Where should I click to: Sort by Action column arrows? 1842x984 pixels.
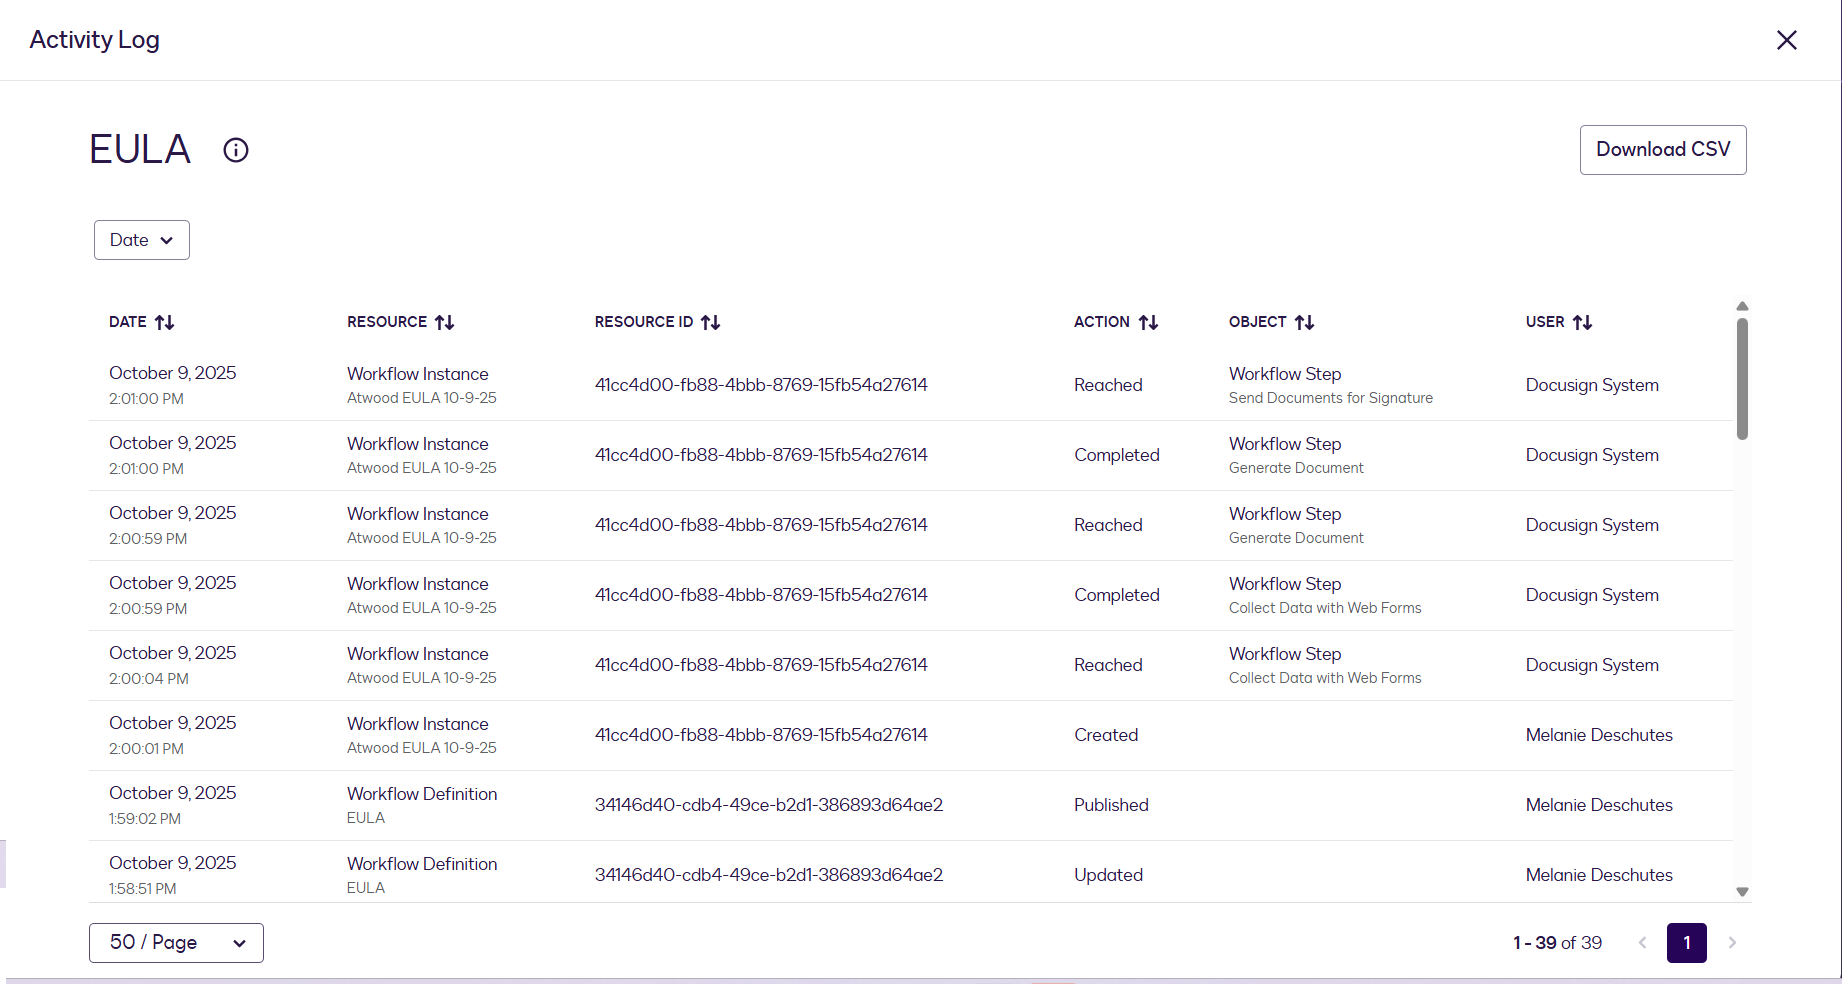pyautogui.click(x=1148, y=322)
